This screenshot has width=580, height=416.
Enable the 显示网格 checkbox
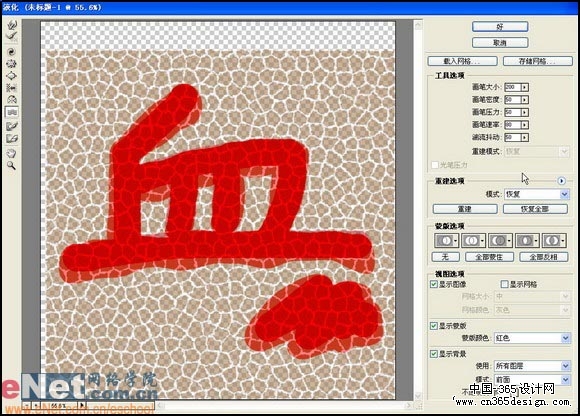click(504, 284)
